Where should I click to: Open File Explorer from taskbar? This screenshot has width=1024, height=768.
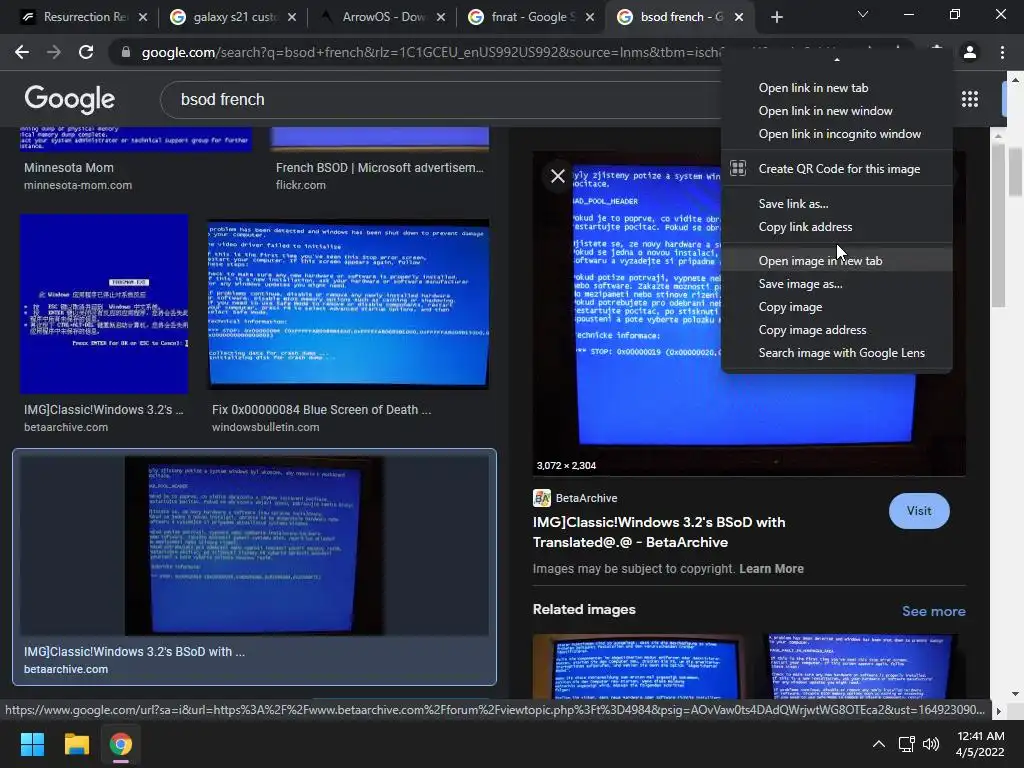tap(76, 744)
